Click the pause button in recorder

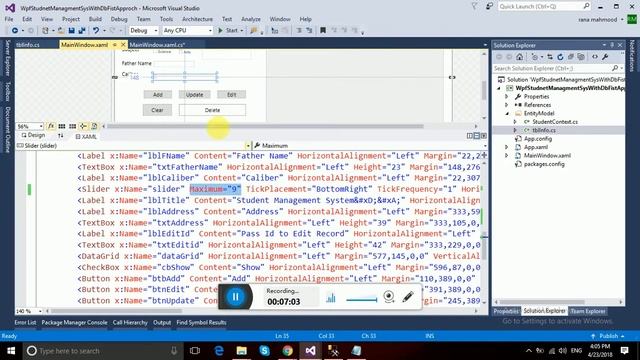click(x=236, y=297)
